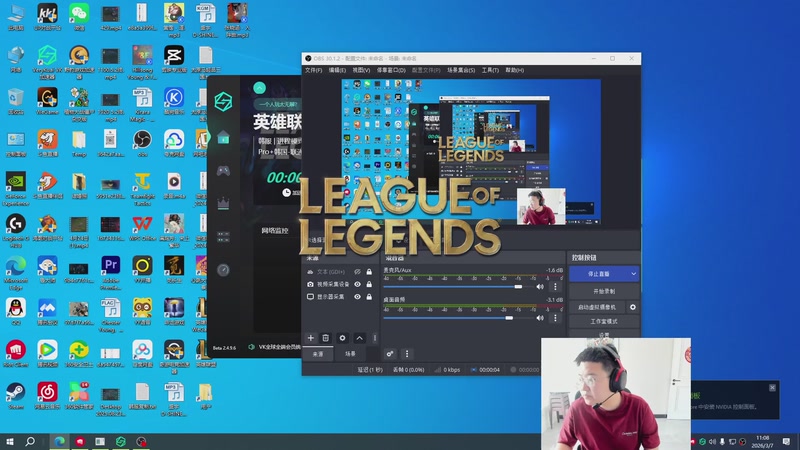Click 停止直播 to stop streaming
This screenshot has width=800, height=450.
(x=599, y=274)
